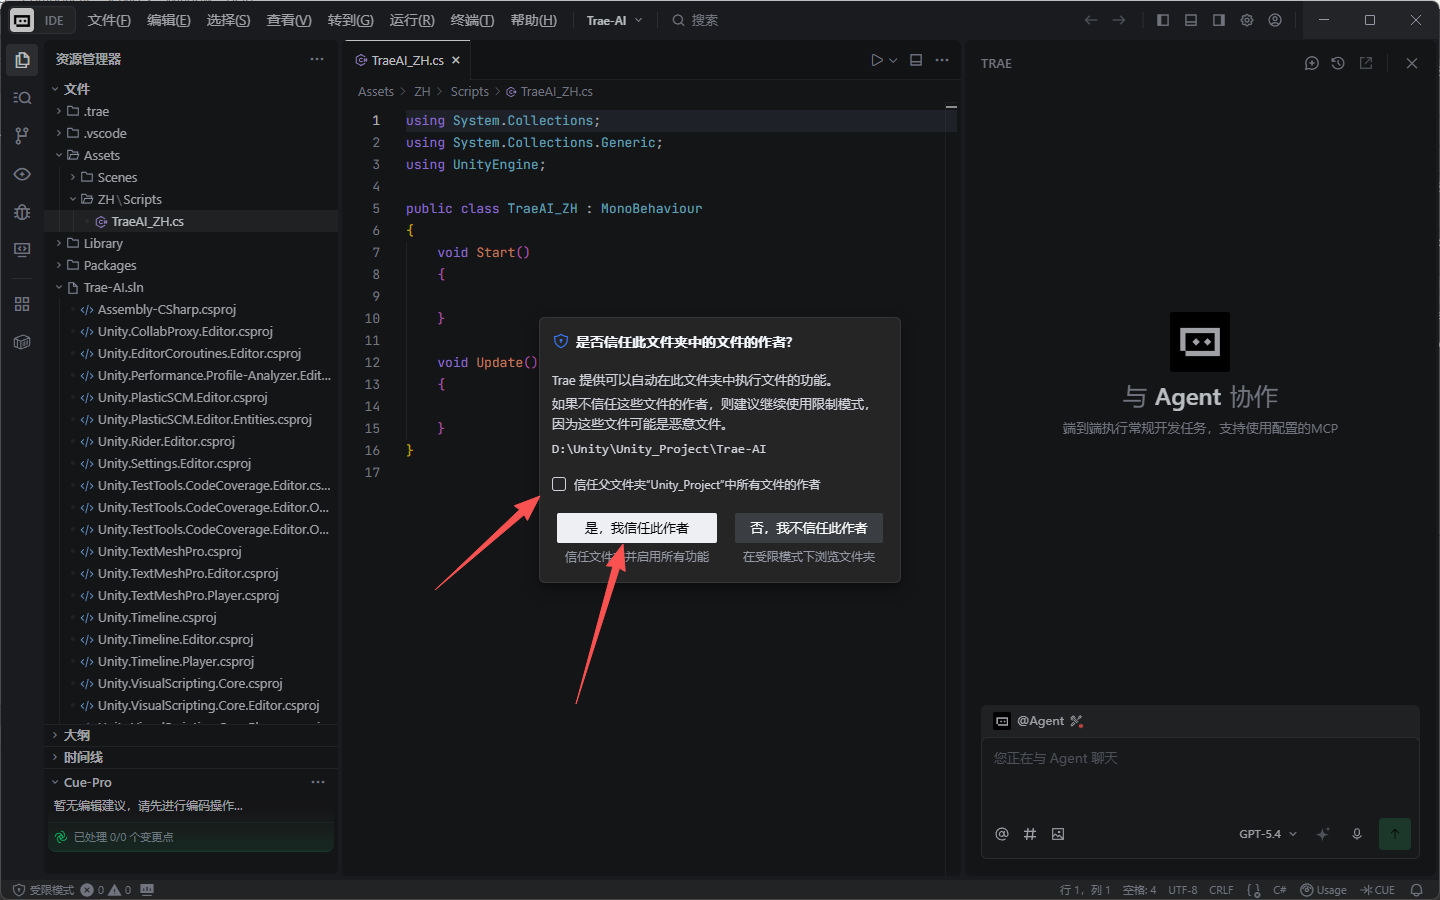
Task: Pop out the TRAE panel to a window
Action: pos(1366,63)
